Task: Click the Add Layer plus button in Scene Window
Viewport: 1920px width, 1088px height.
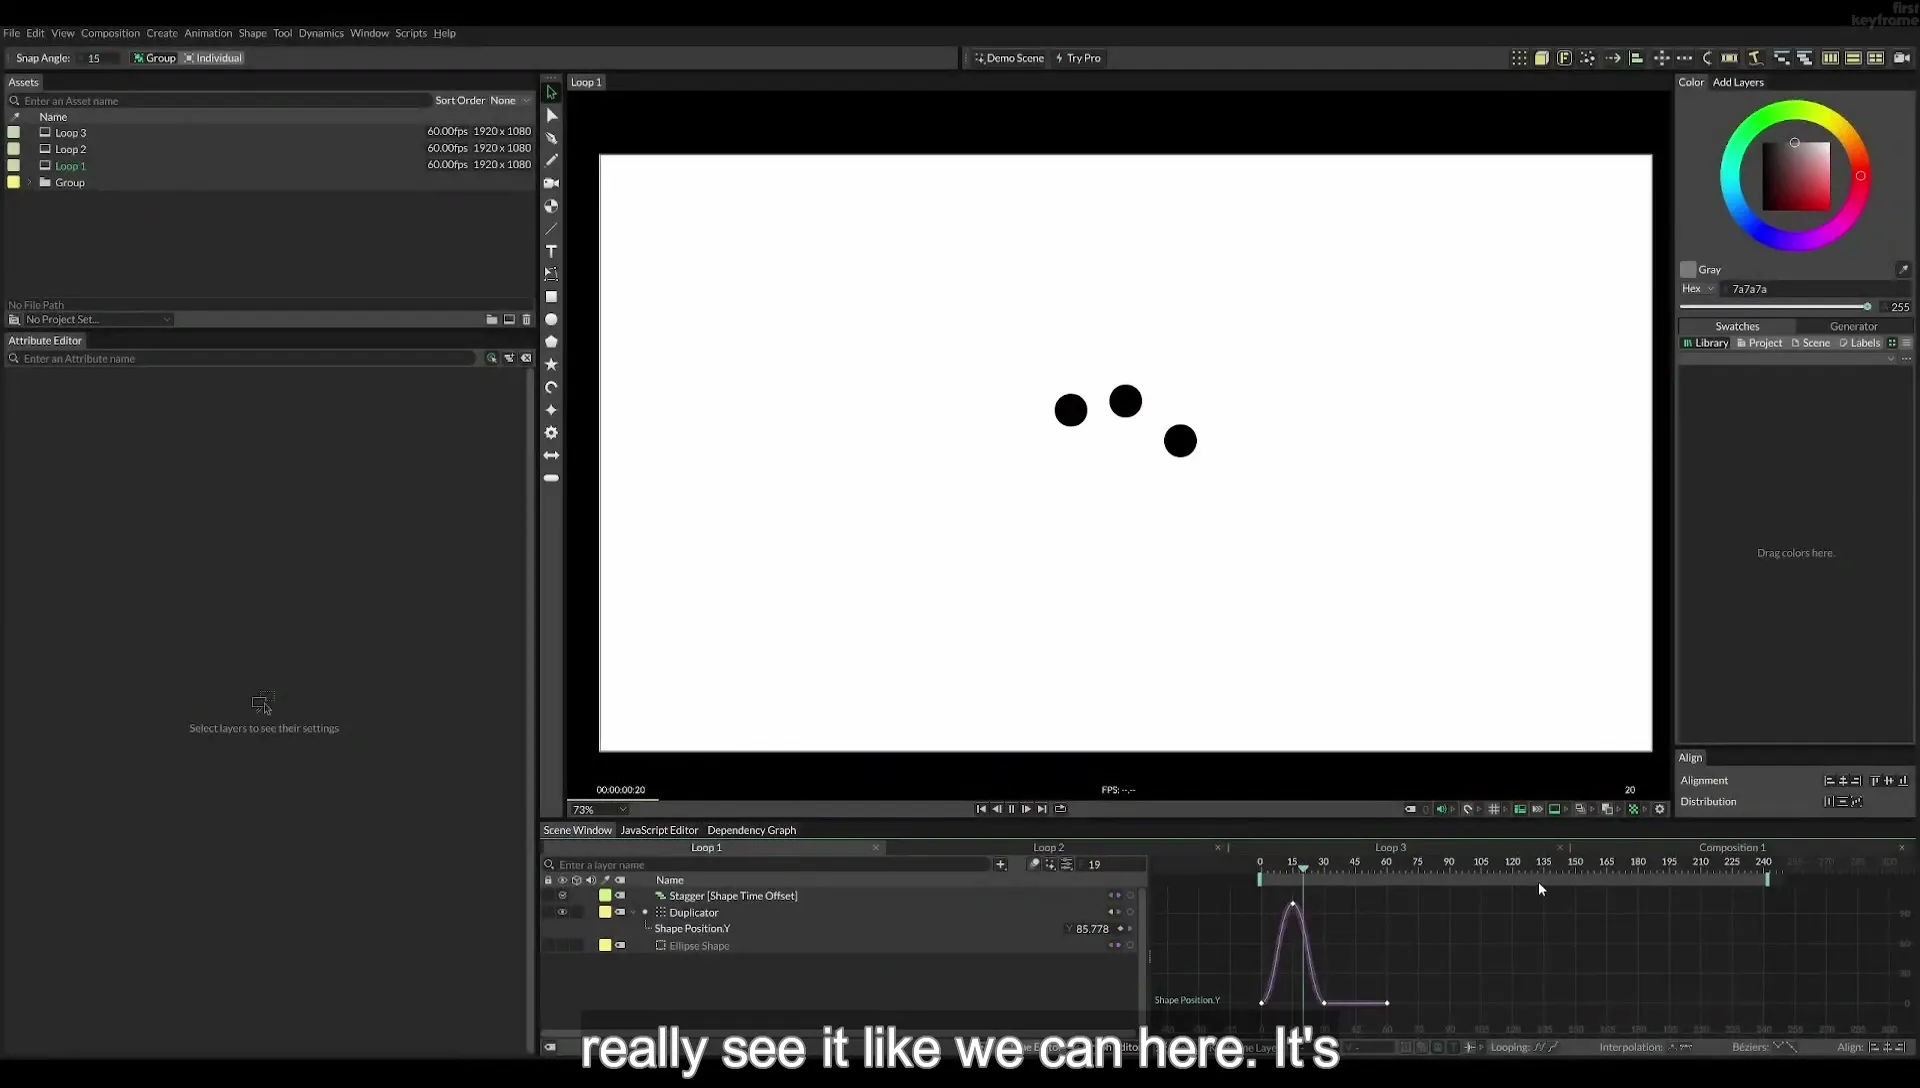Action: coord(1000,864)
